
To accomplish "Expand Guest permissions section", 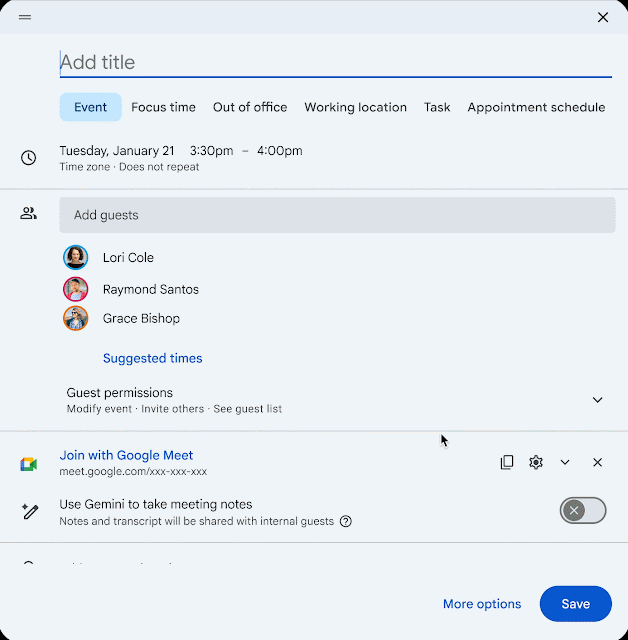I will [x=597, y=400].
